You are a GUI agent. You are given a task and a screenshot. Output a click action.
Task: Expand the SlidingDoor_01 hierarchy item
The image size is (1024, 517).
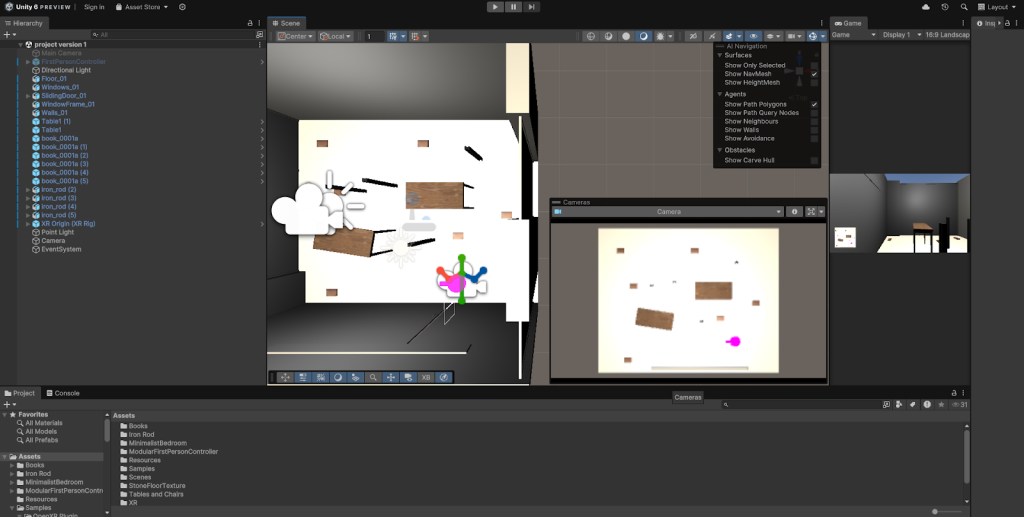28,96
